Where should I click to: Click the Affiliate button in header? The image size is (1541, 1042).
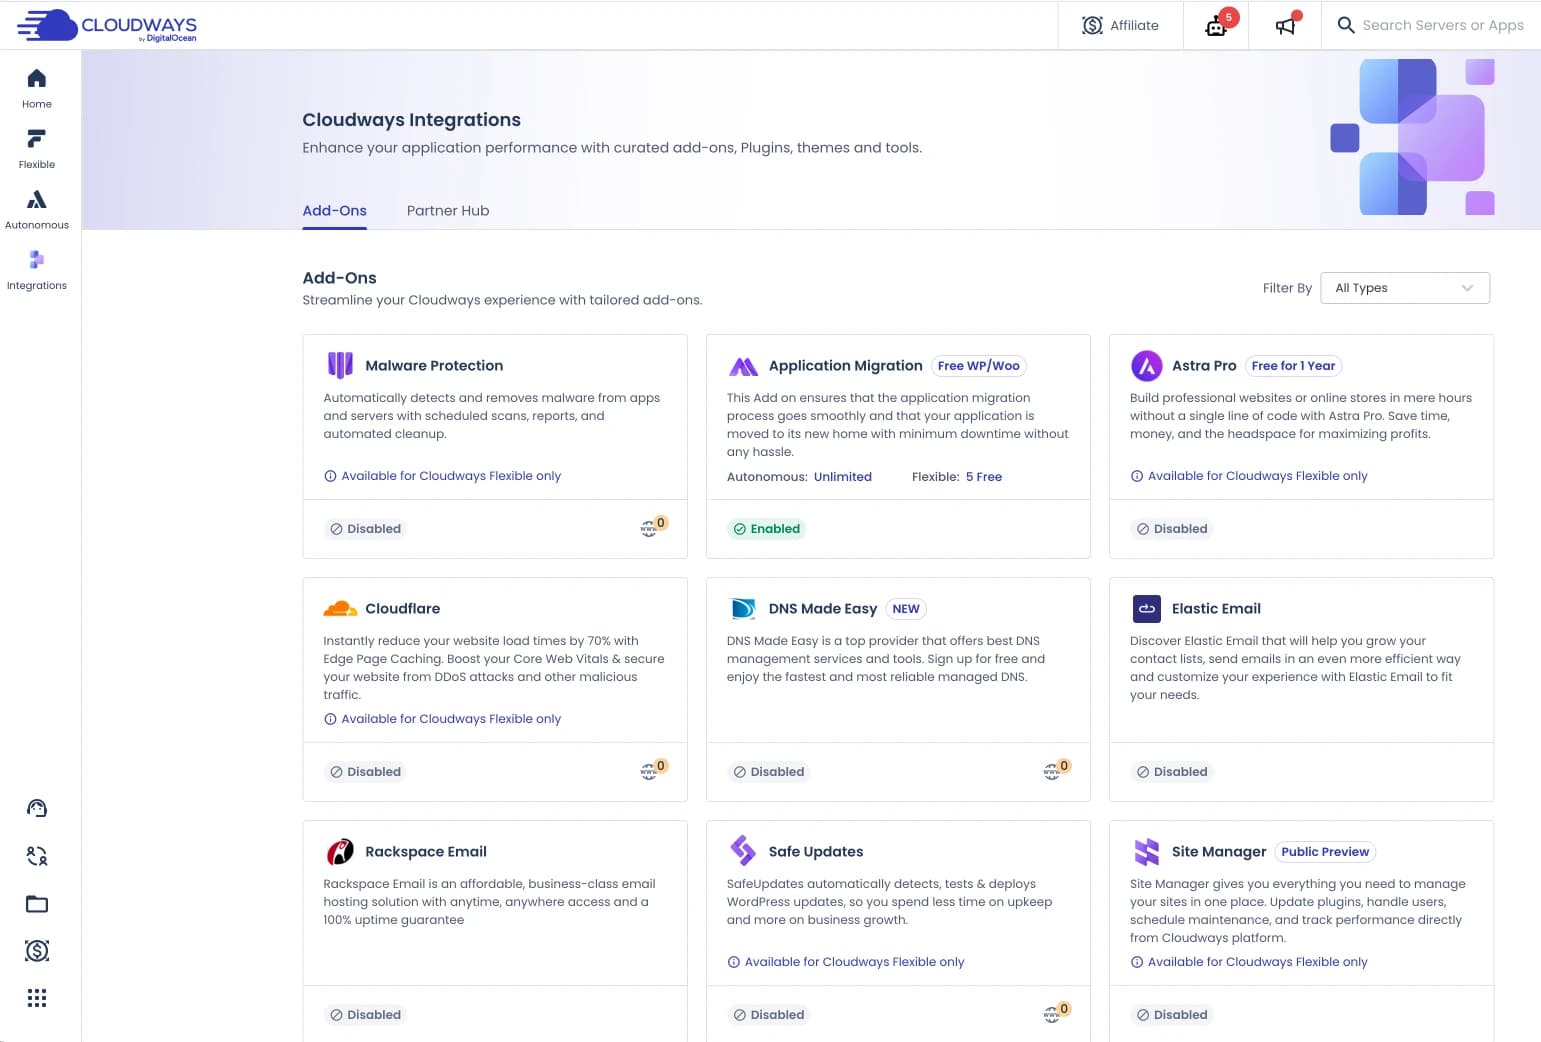1120,26
